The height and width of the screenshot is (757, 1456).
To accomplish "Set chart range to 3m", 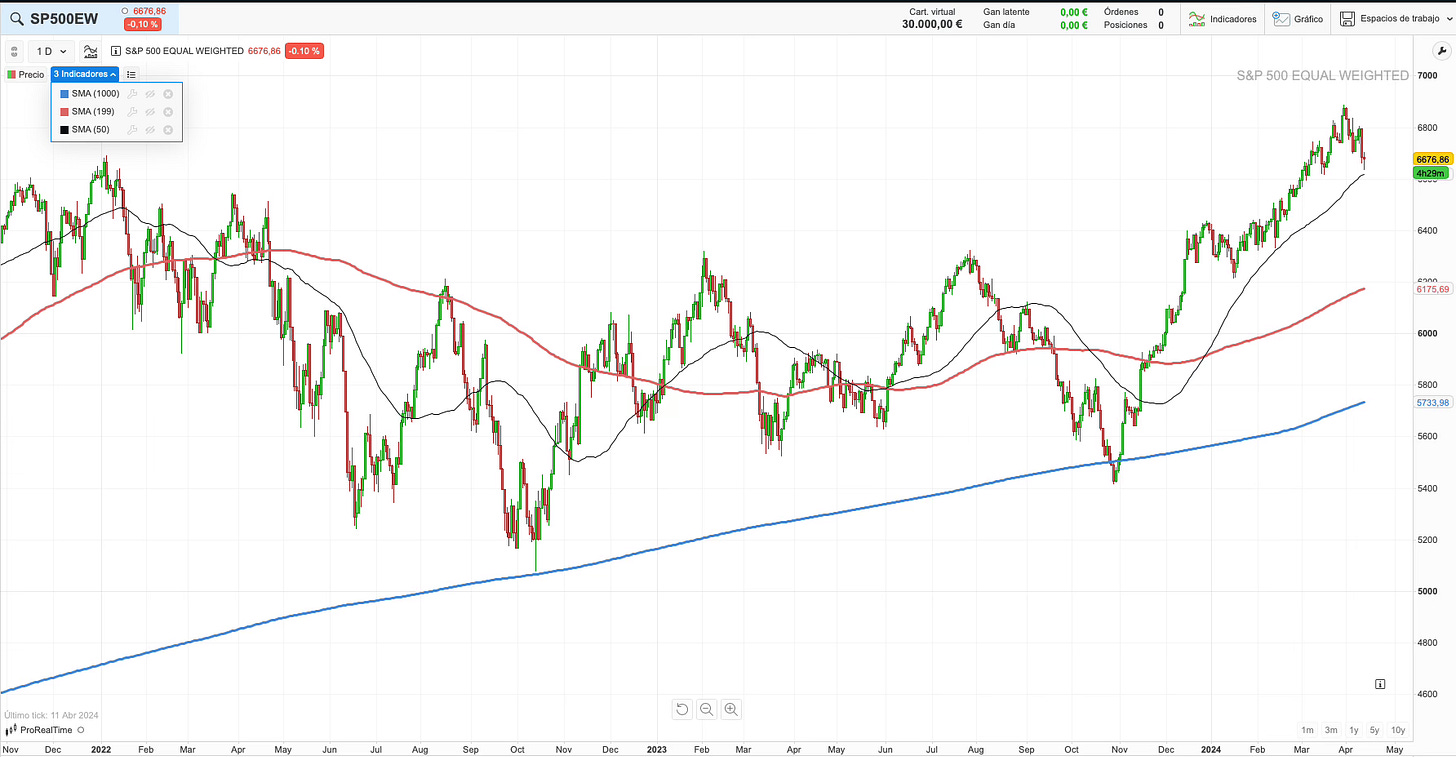I will [1331, 730].
